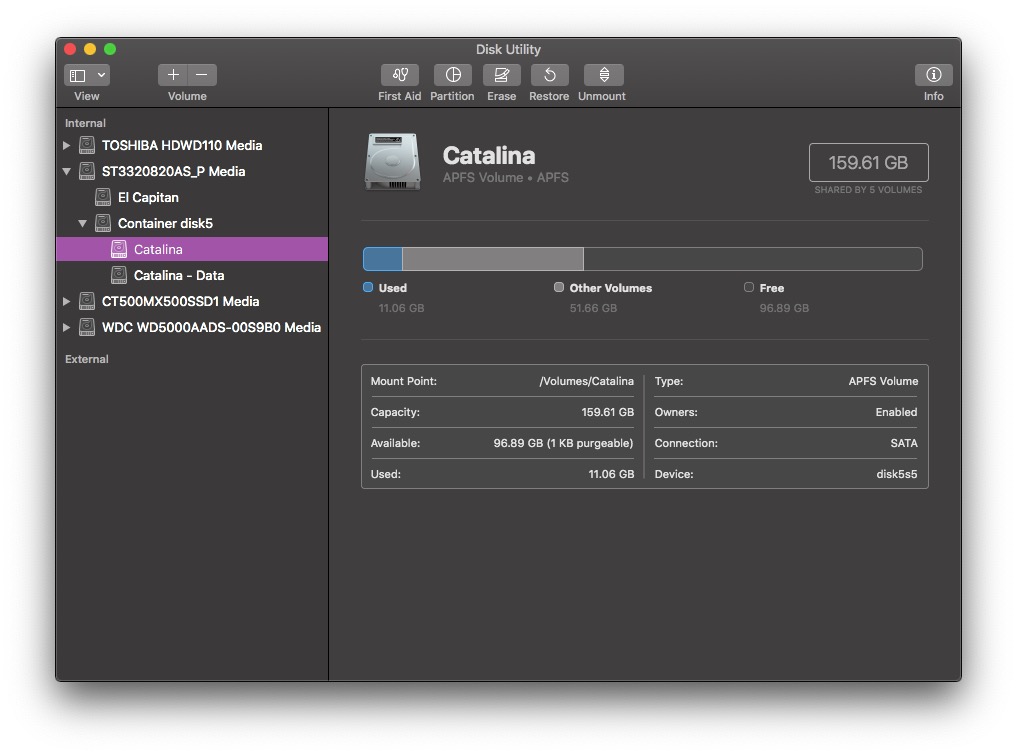This screenshot has width=1017, height=755.
Task: Click the blue Used segment of usage bar
Action: (382, 259)
